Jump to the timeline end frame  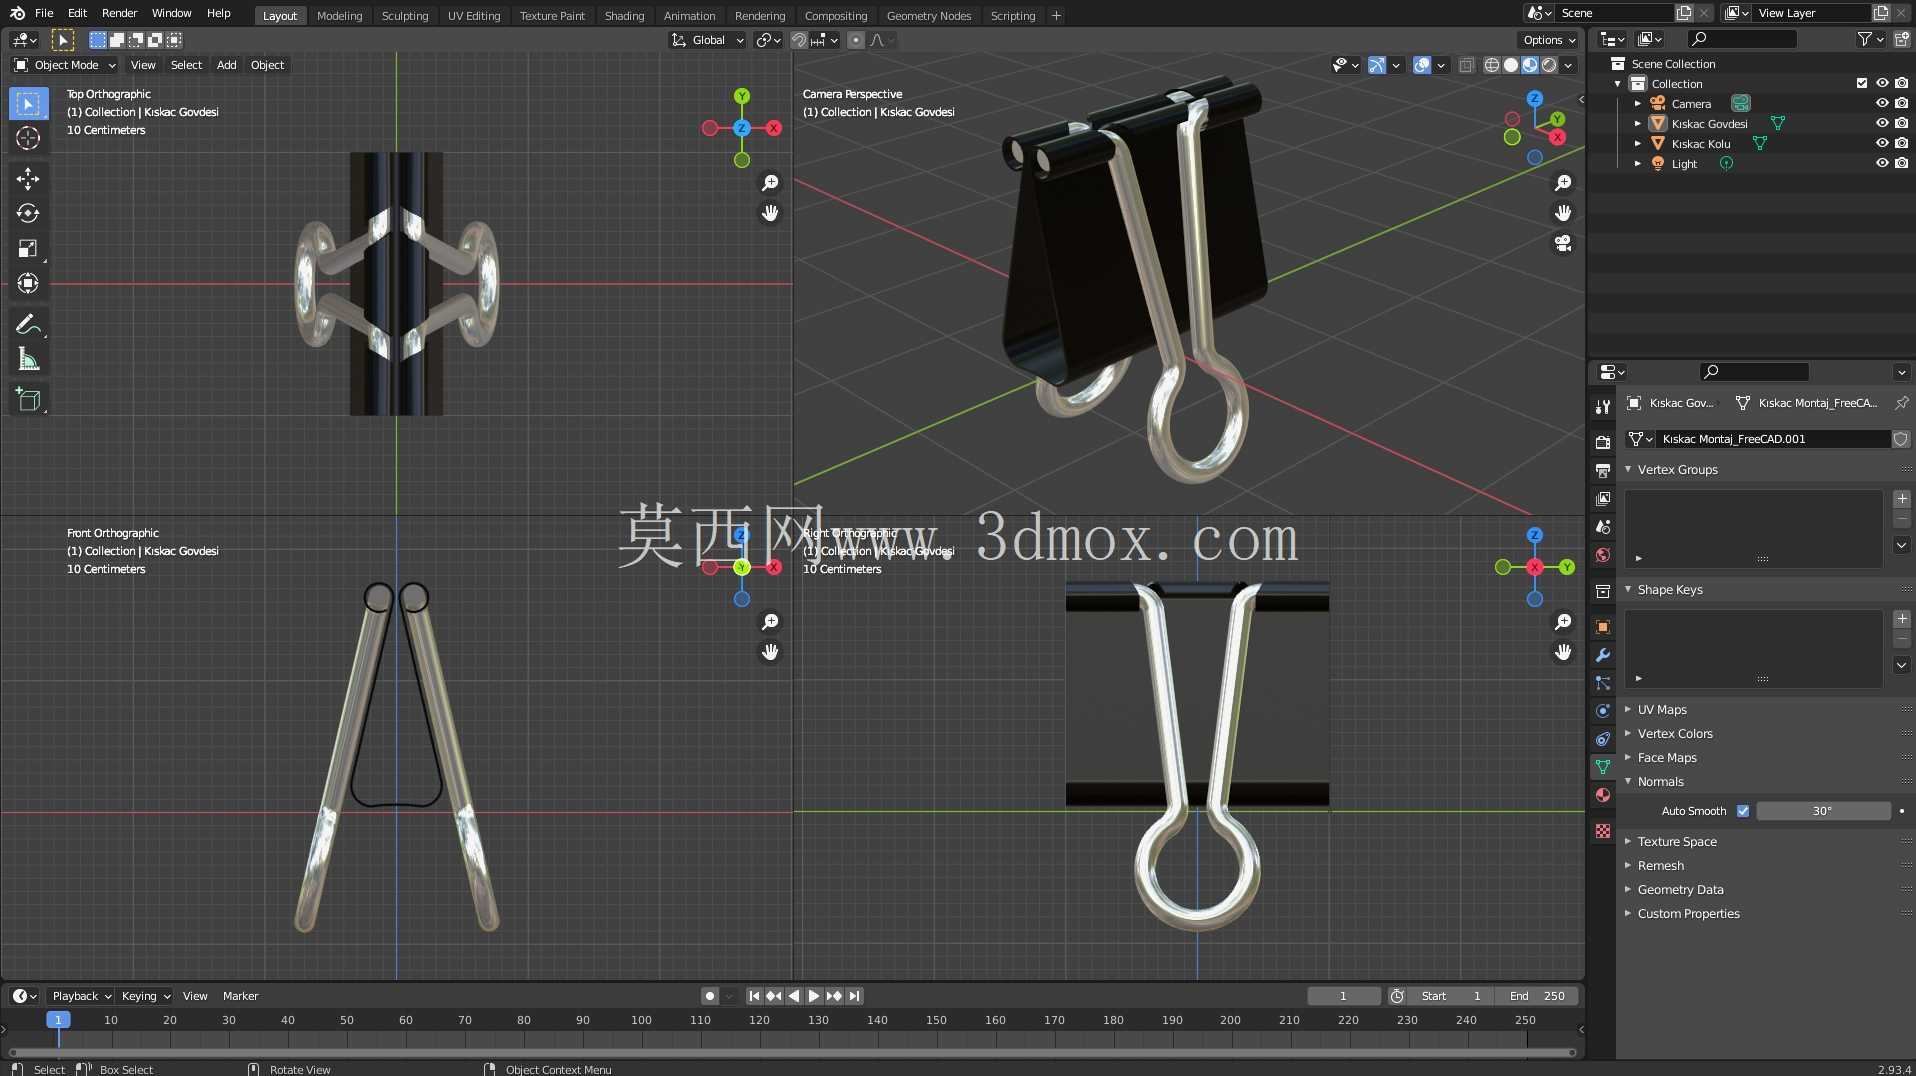854,996
